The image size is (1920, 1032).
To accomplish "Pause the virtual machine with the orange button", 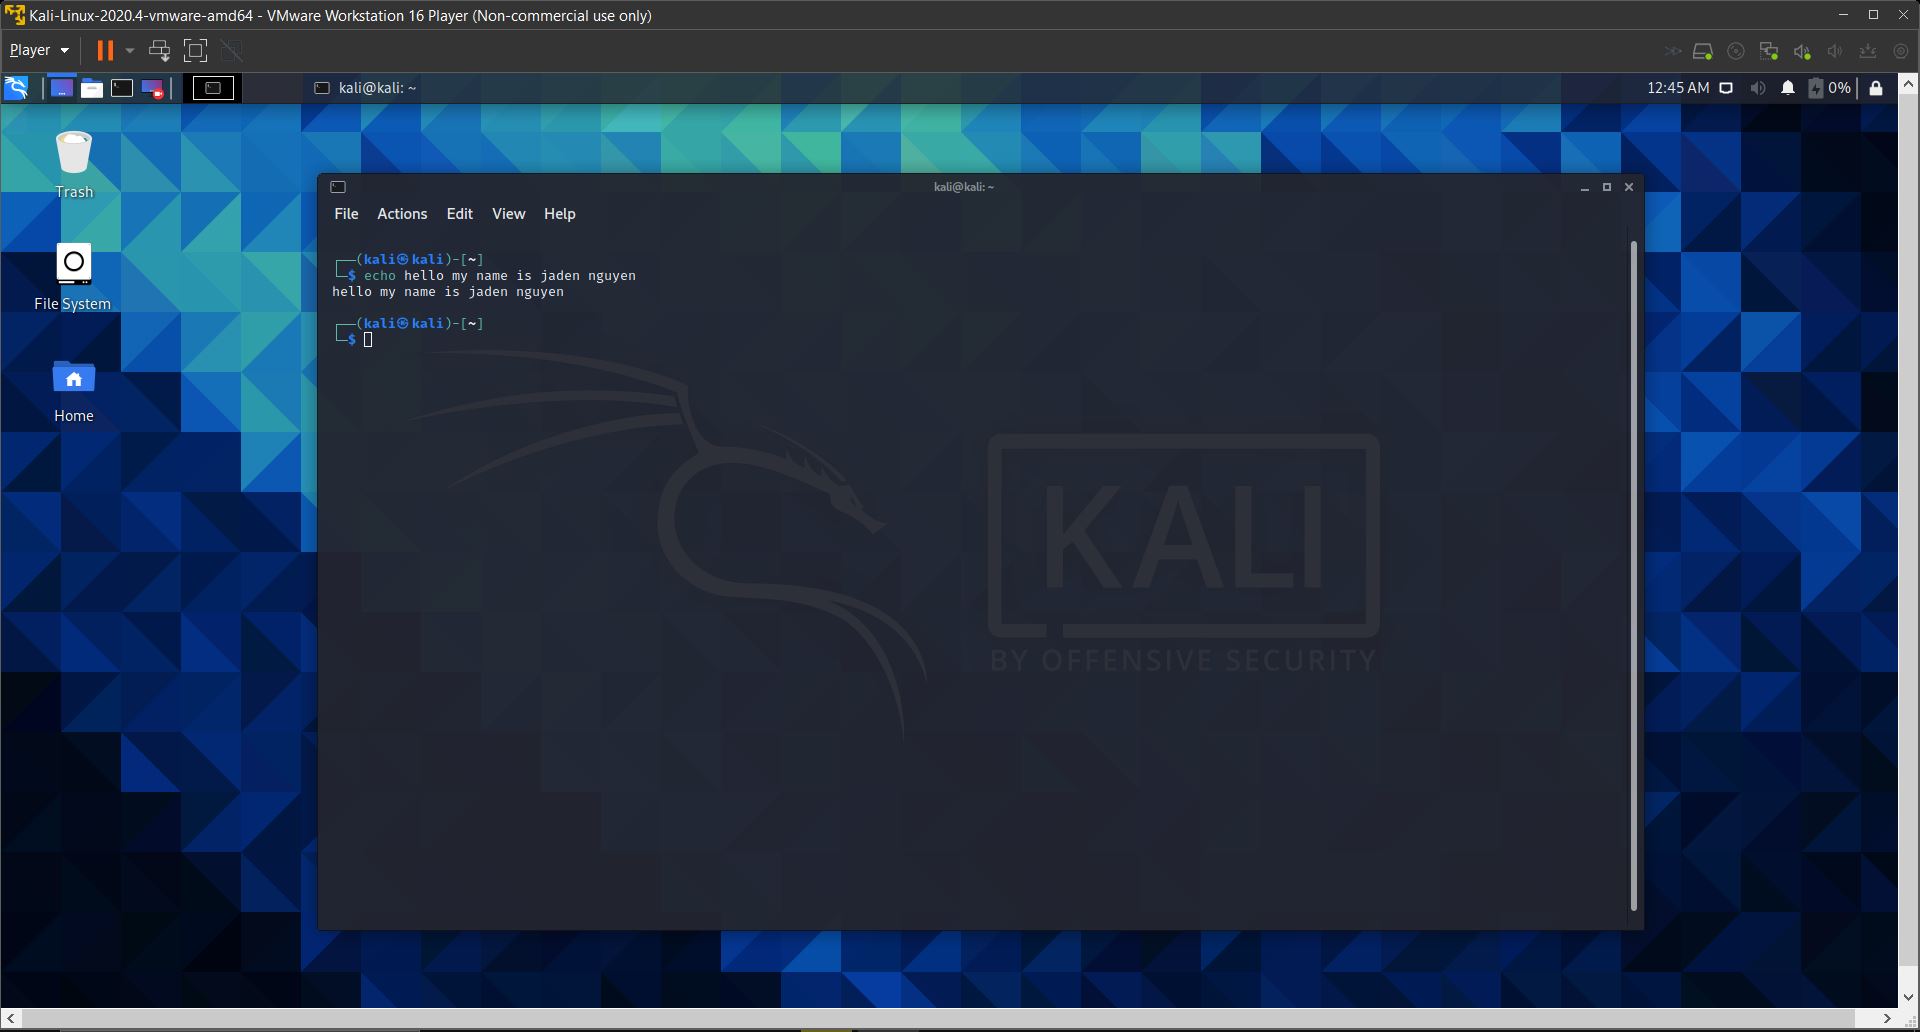I will click(x=105, y=50).
